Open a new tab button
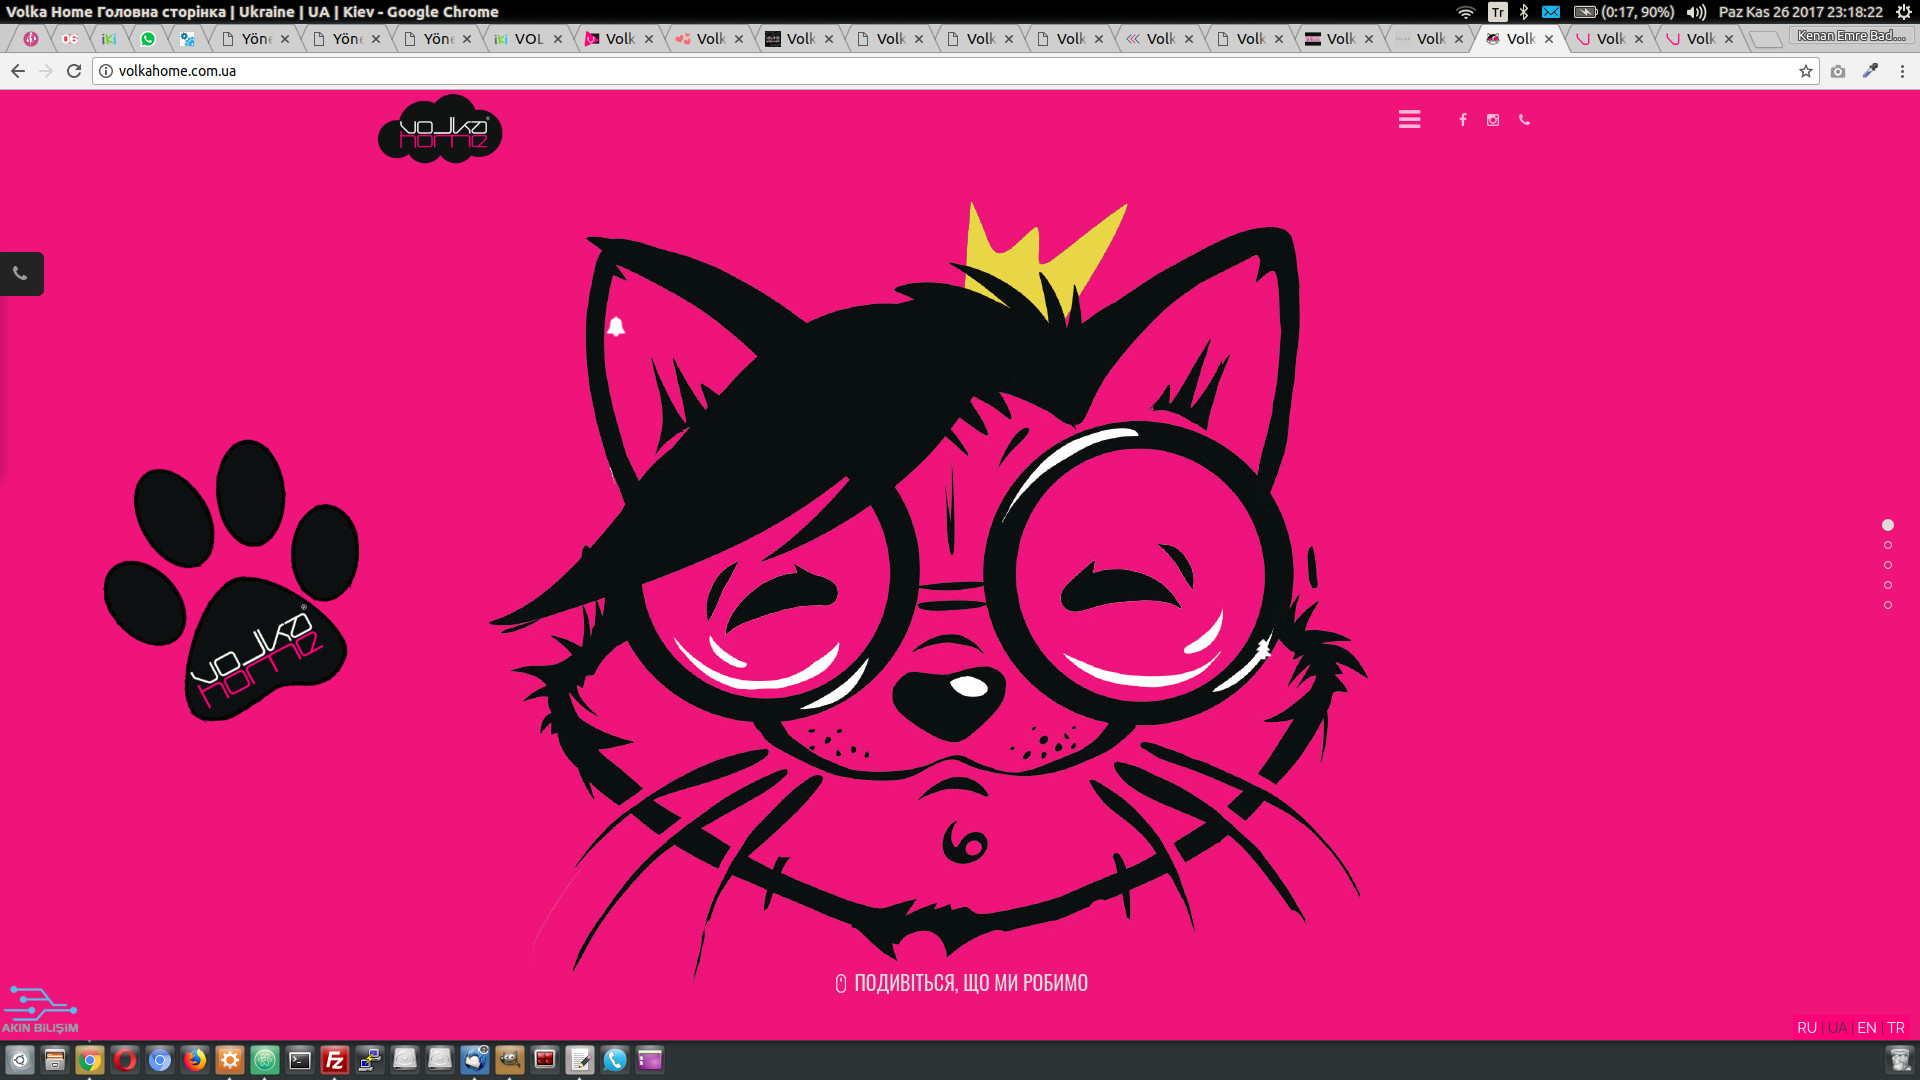1920x1080 pixels. 1766,39
